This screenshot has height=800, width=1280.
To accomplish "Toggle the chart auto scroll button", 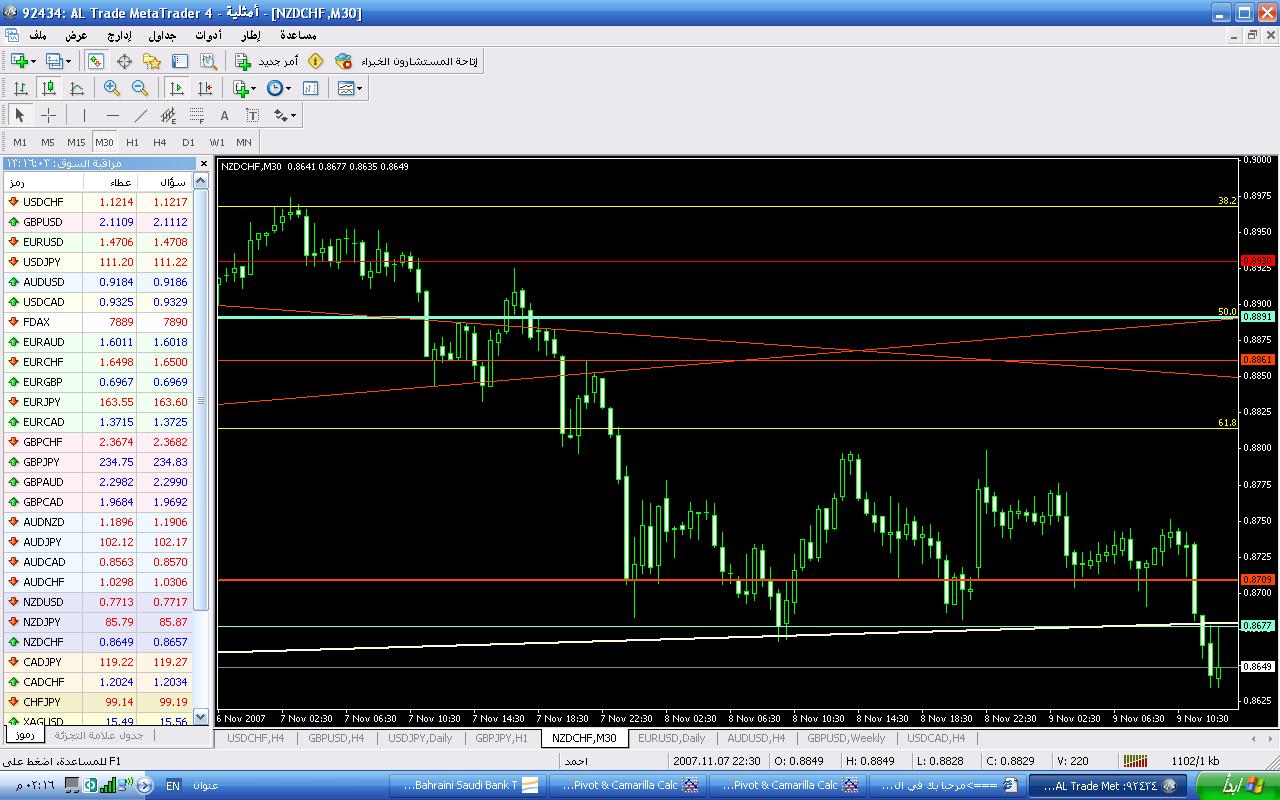I will pyautogui.click(x=177, y=88).
